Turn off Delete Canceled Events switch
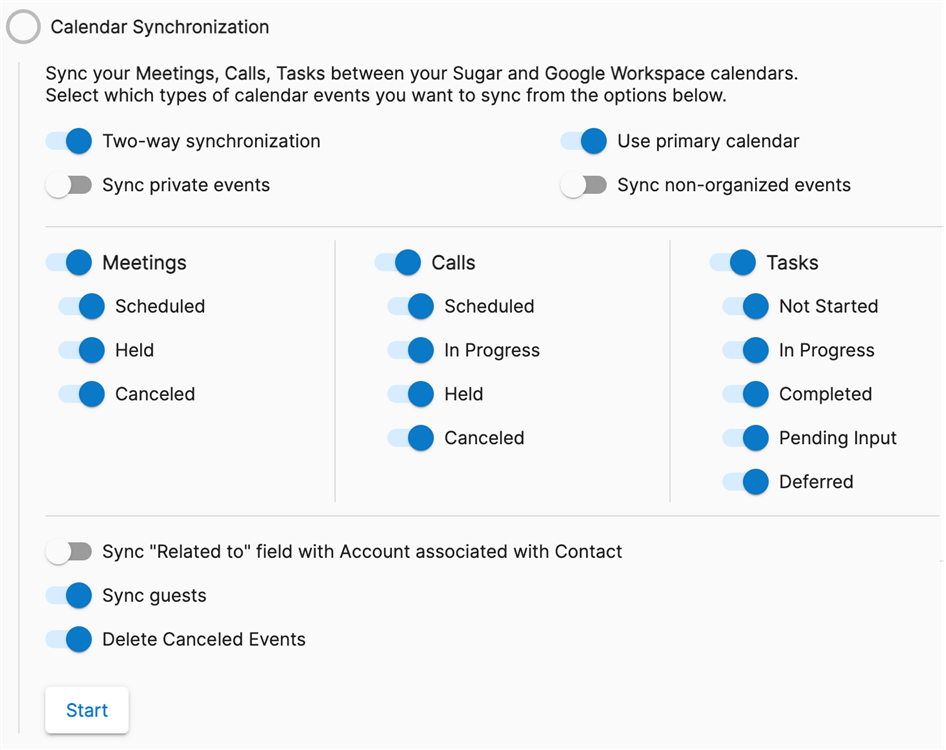The width and height of the screenshot is (946, 750). (x=69, y=639)
